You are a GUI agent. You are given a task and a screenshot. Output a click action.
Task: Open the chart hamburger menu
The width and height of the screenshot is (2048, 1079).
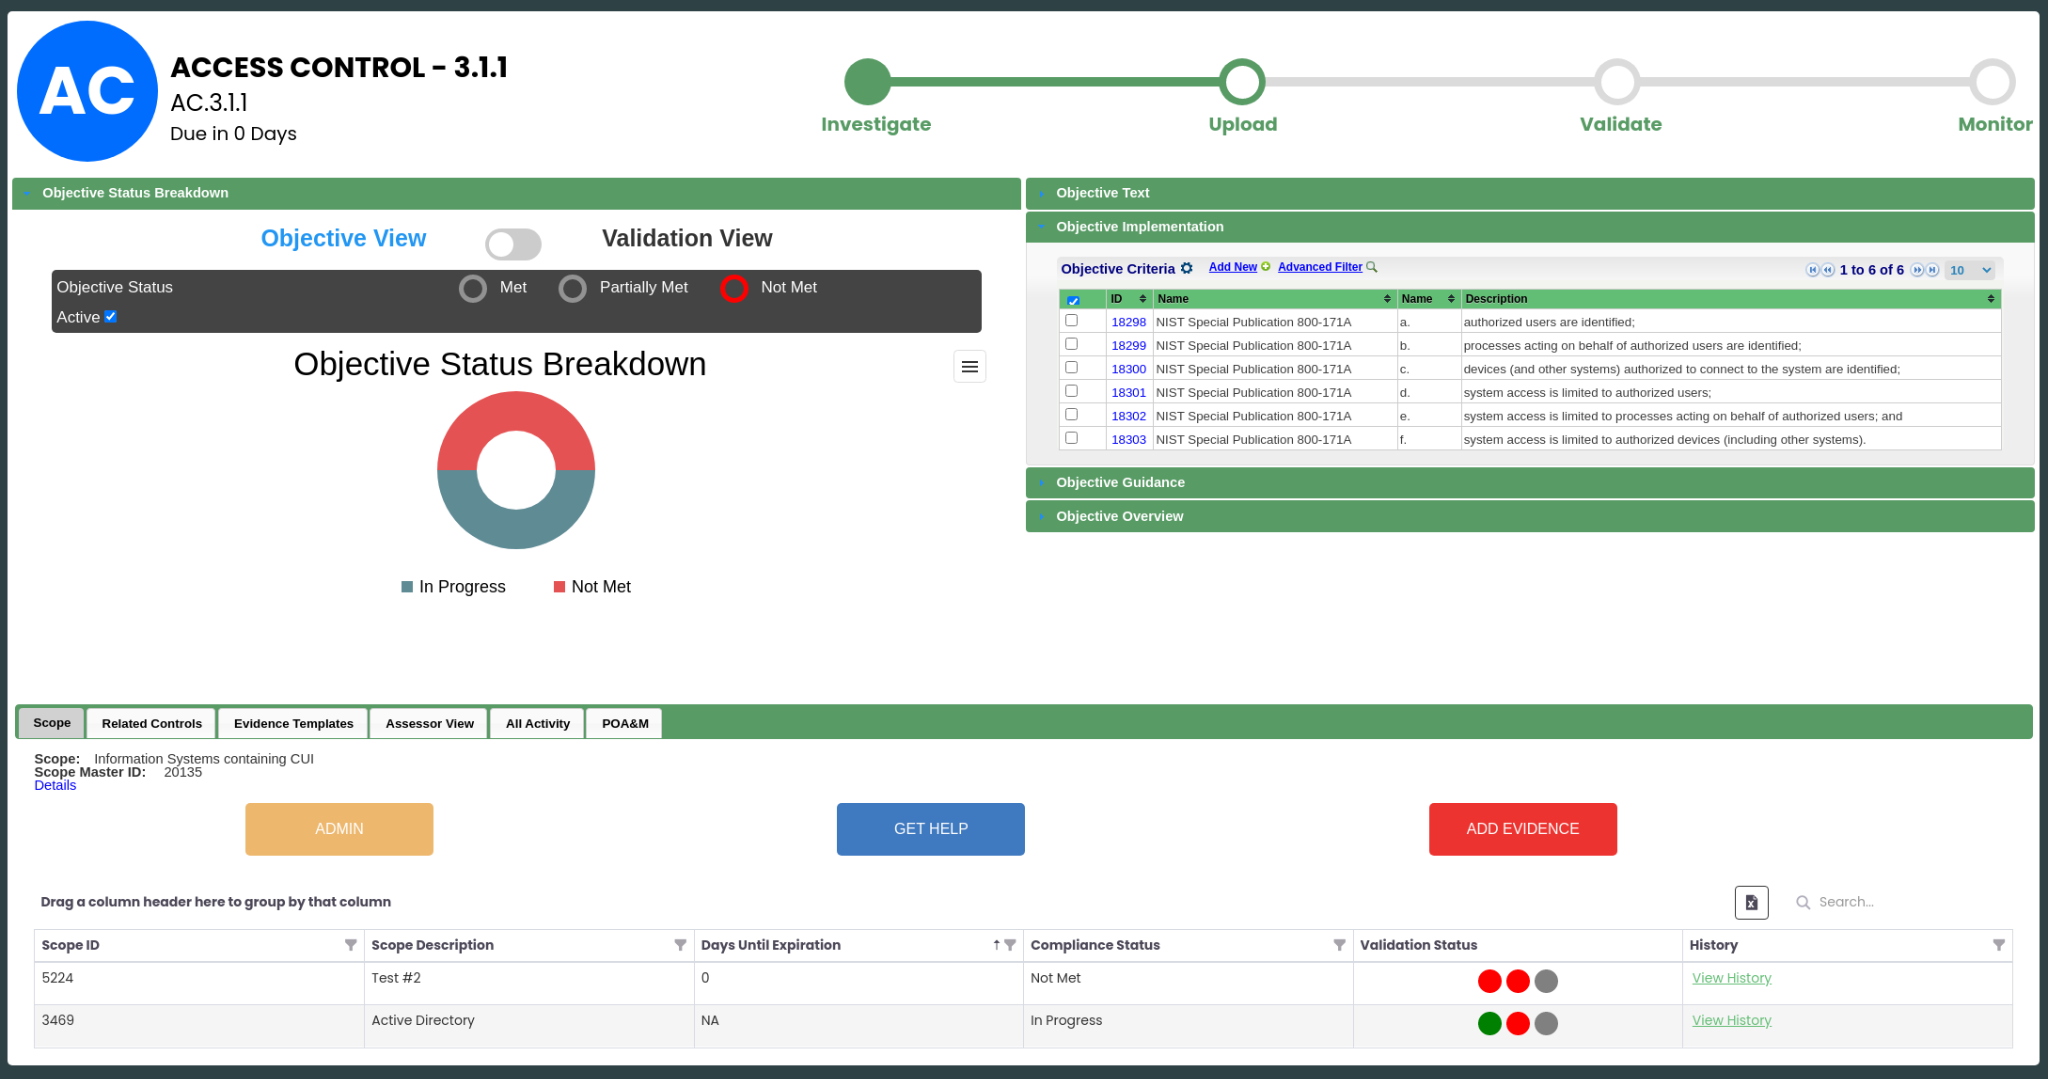point(969,366)
